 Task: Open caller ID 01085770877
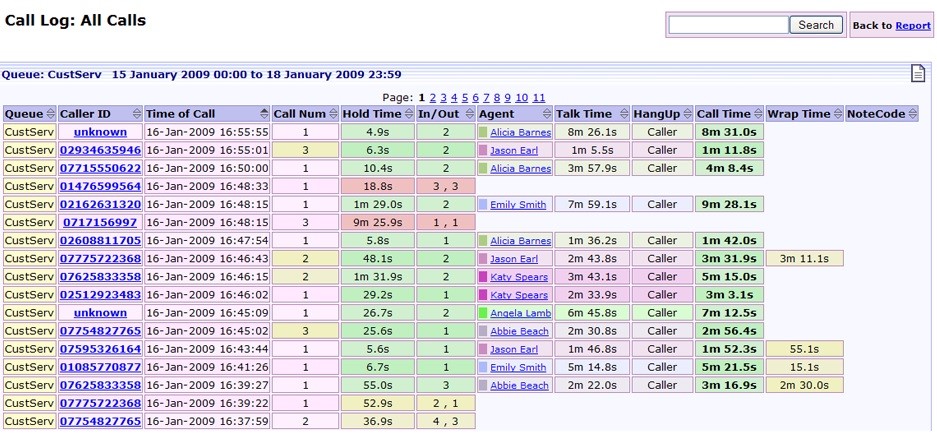100,367
